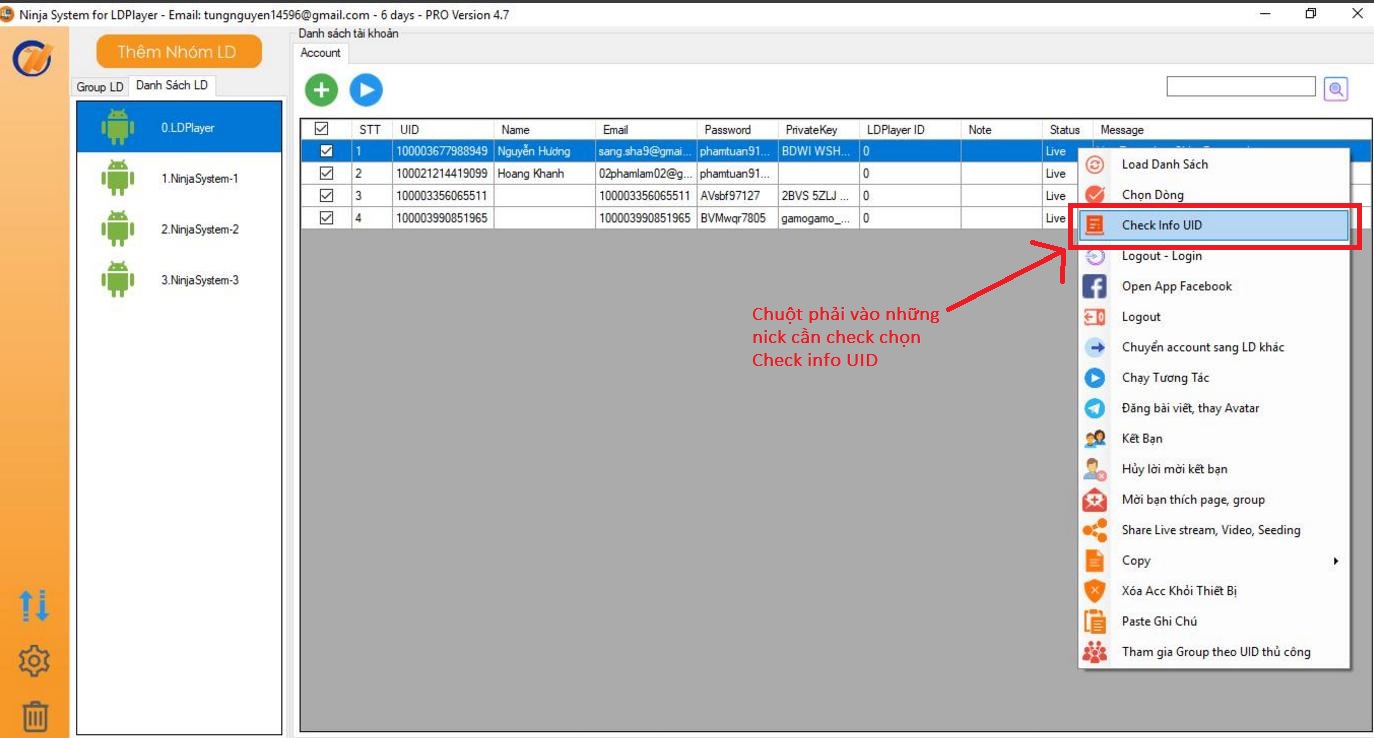
Task: Click the Thêm Nhóm LD button
Action: tap(179, 52)
